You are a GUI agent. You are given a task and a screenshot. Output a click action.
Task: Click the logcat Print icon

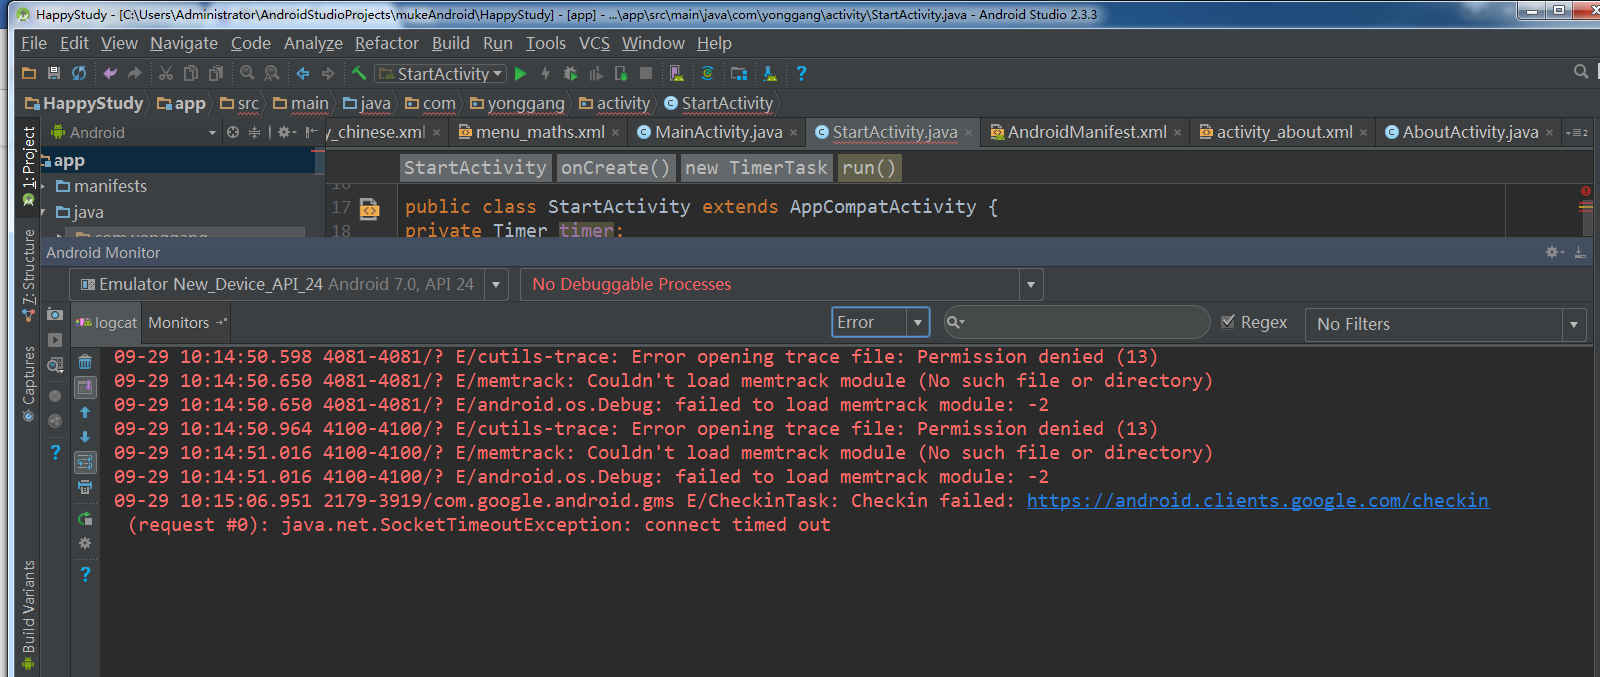85,487
